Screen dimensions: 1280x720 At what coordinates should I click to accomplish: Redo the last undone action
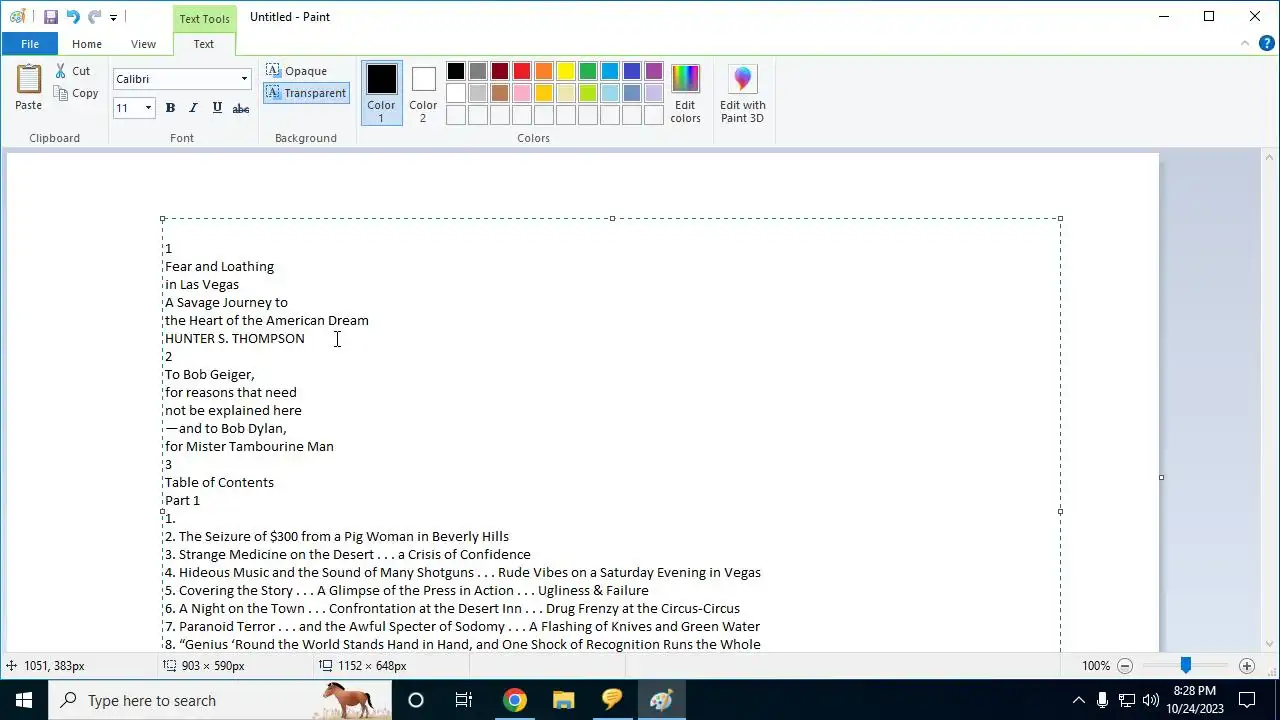click(x=94, y=17)
